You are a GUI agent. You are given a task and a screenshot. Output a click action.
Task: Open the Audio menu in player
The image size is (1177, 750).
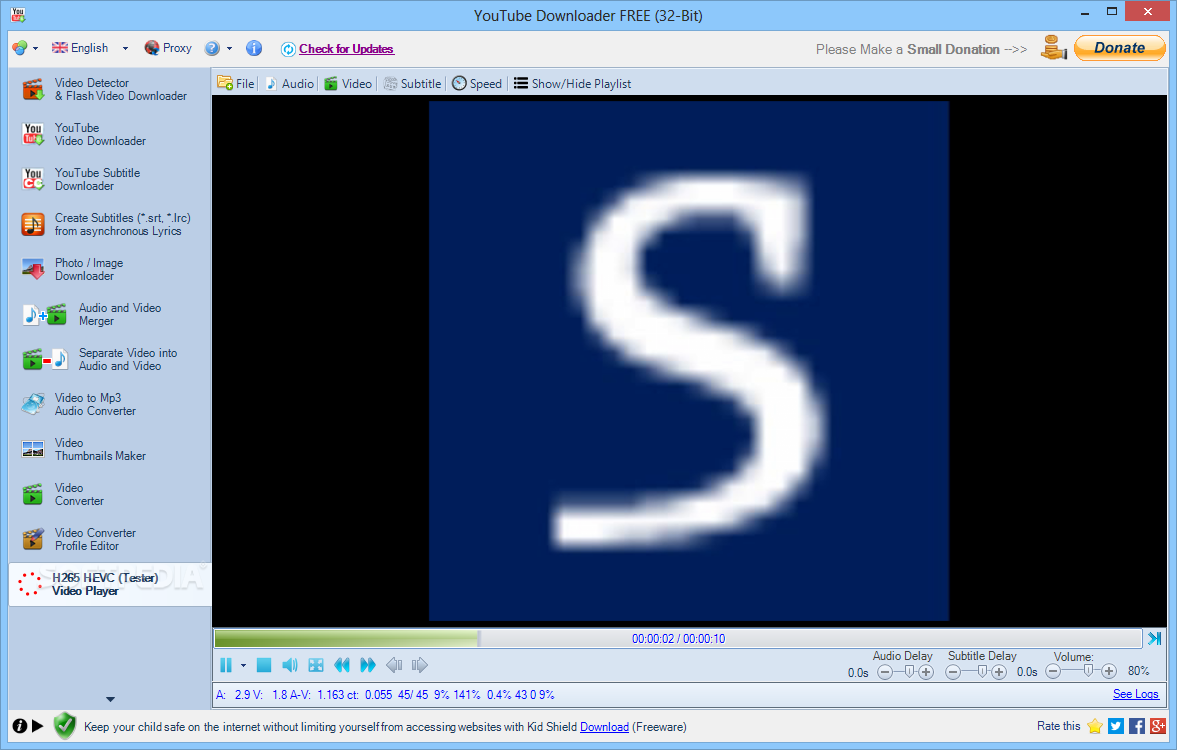pyautogui.click(x=290, y=83)
